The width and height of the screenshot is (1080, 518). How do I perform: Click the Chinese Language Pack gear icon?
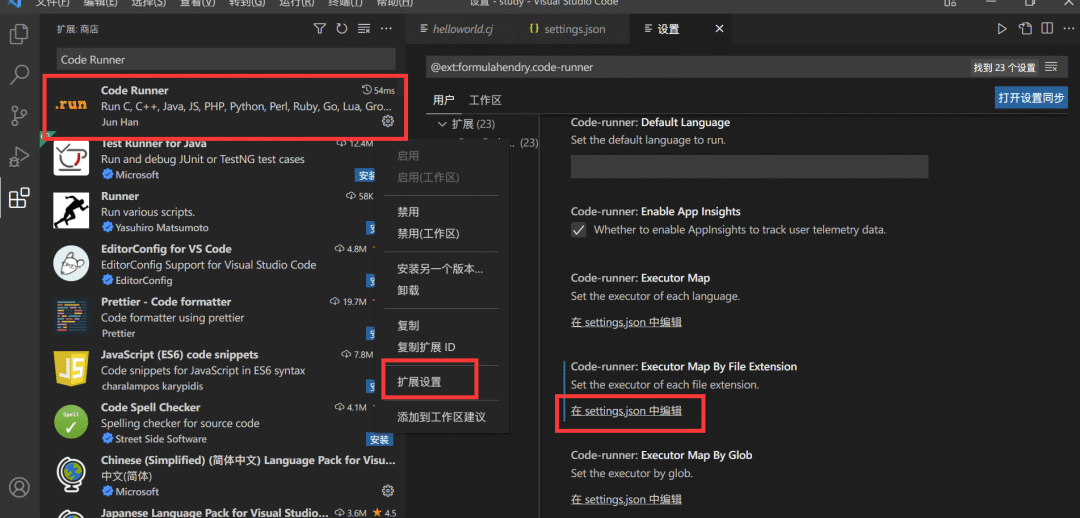click(x=388, y=490)
